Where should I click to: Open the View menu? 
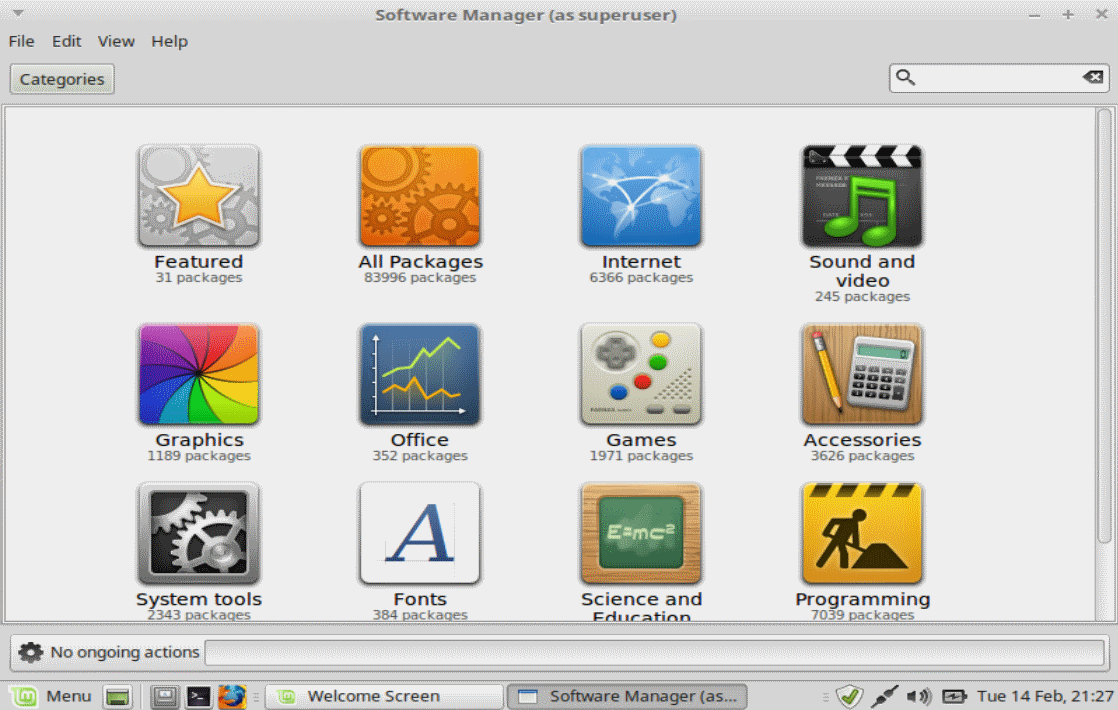(116, 41)
